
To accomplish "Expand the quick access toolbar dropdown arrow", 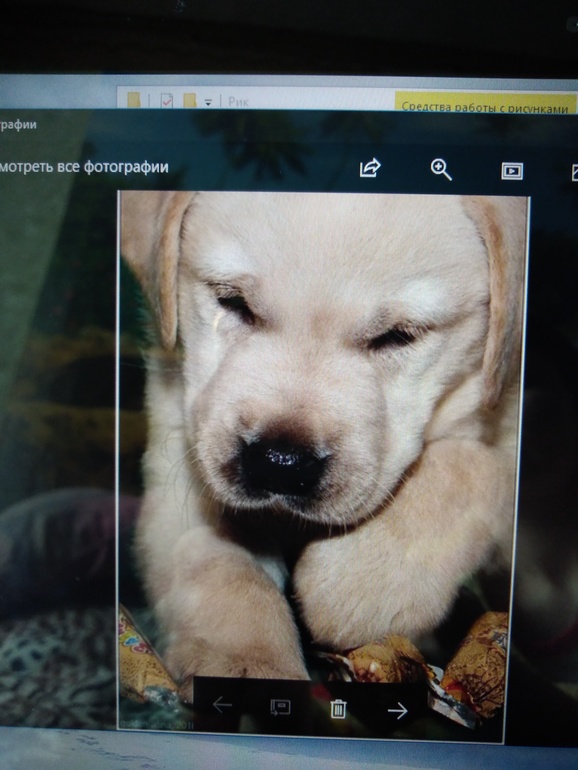I will point(208,102).
